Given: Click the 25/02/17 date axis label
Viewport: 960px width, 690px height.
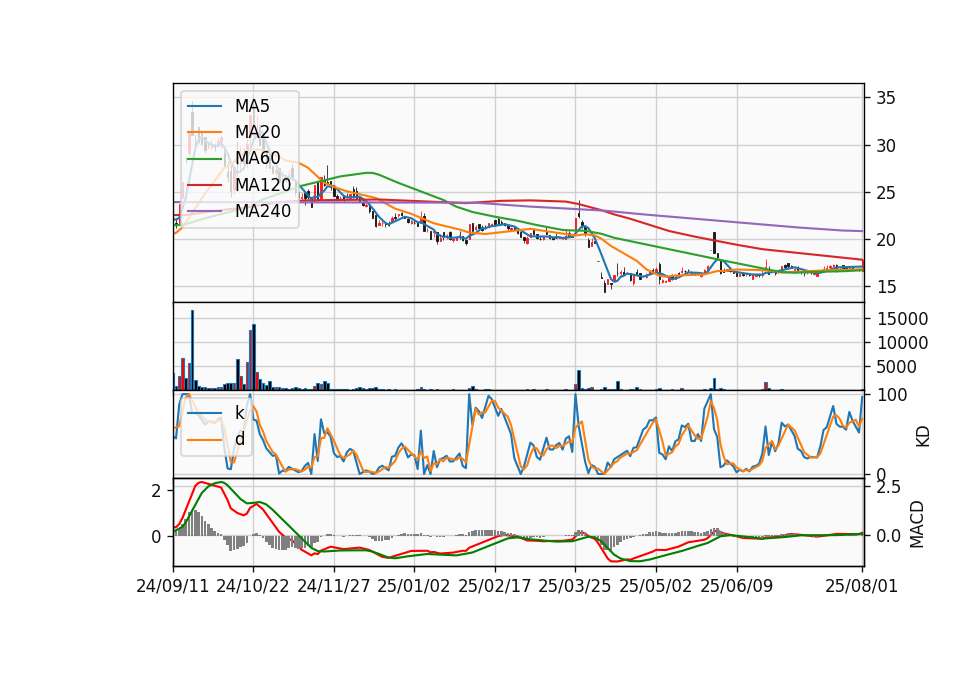Looking at the screenshot, I should click(495, 586).
